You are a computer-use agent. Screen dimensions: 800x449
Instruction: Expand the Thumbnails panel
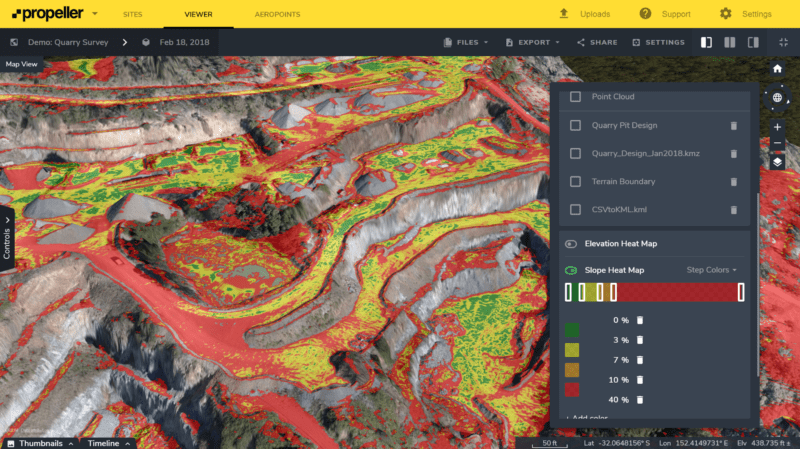(41, 443)
